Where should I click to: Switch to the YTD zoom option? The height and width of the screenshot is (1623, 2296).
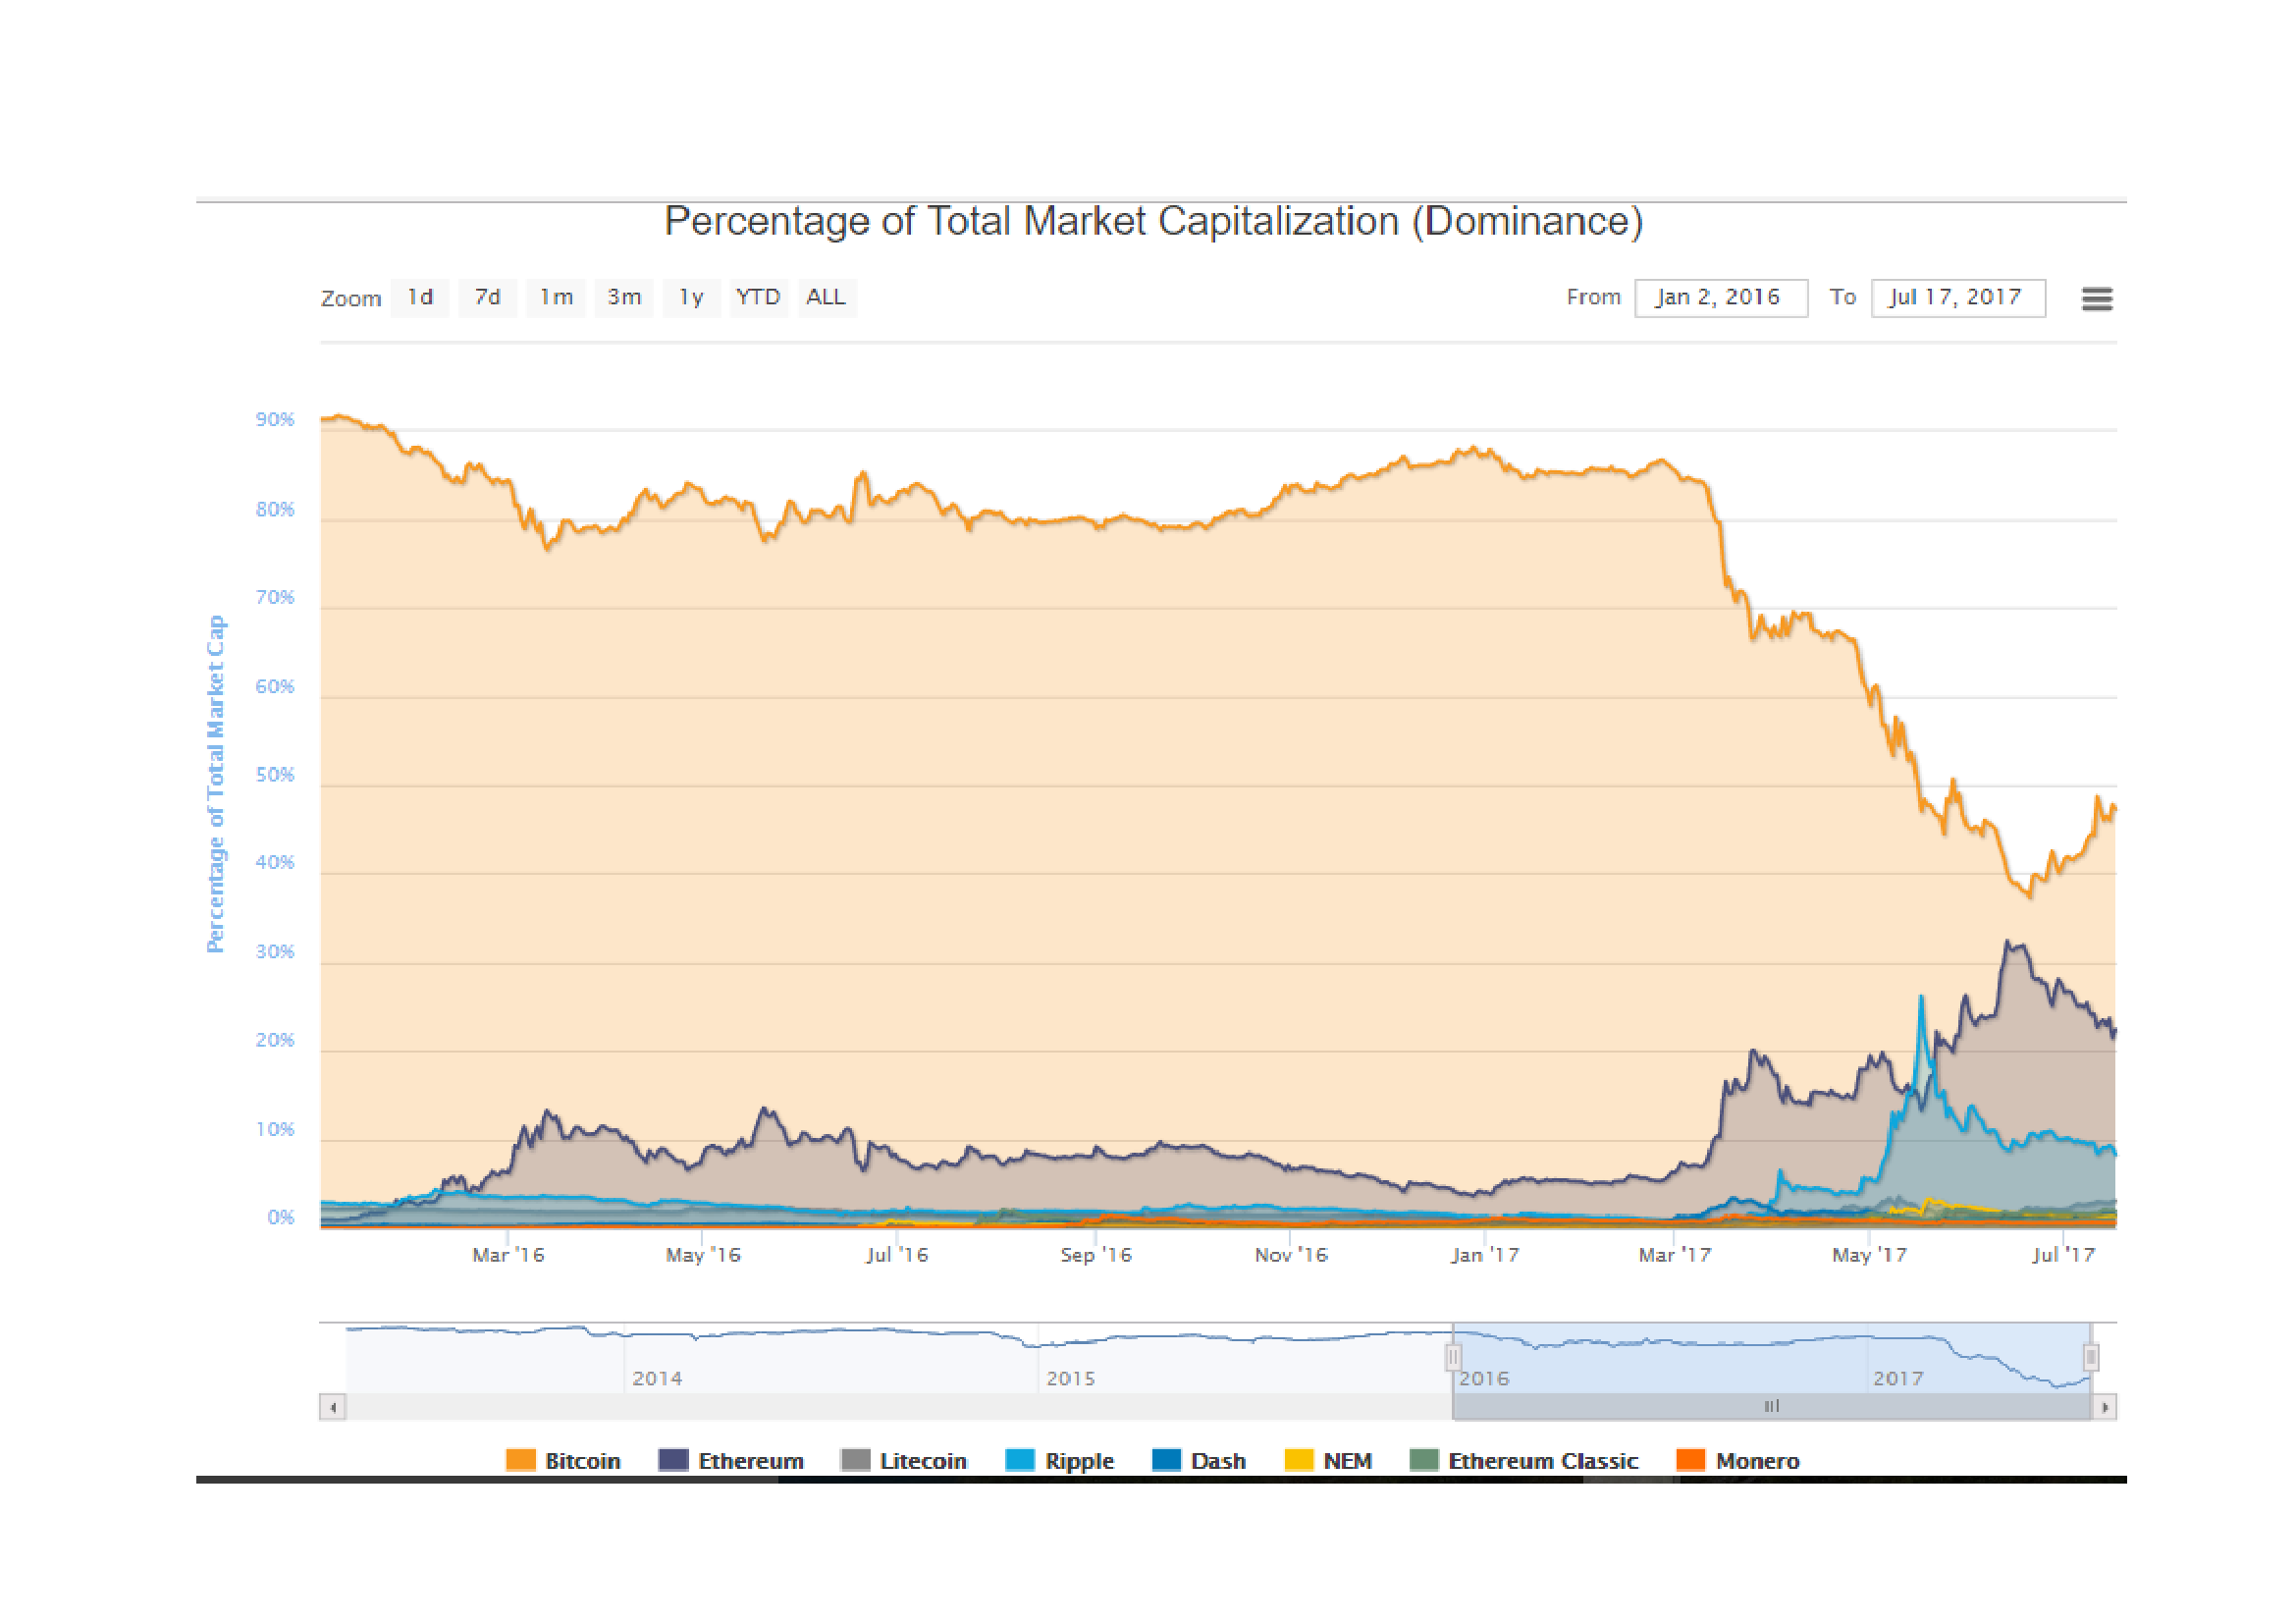758,297
